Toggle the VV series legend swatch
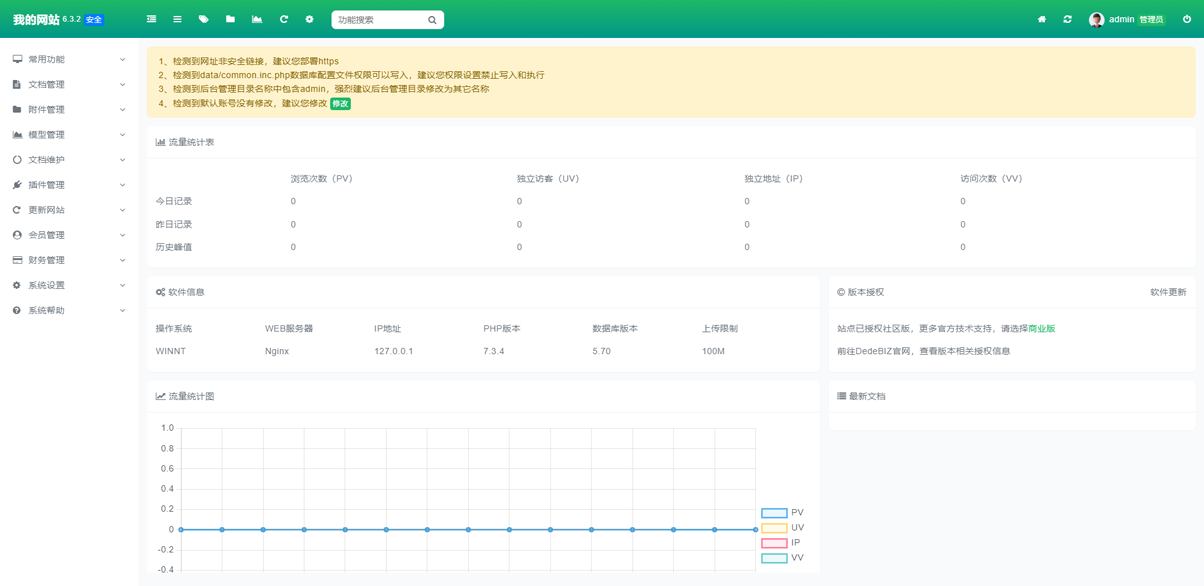Image resolution: width=1204 pixels, height=586 pixels. point(774,558)
